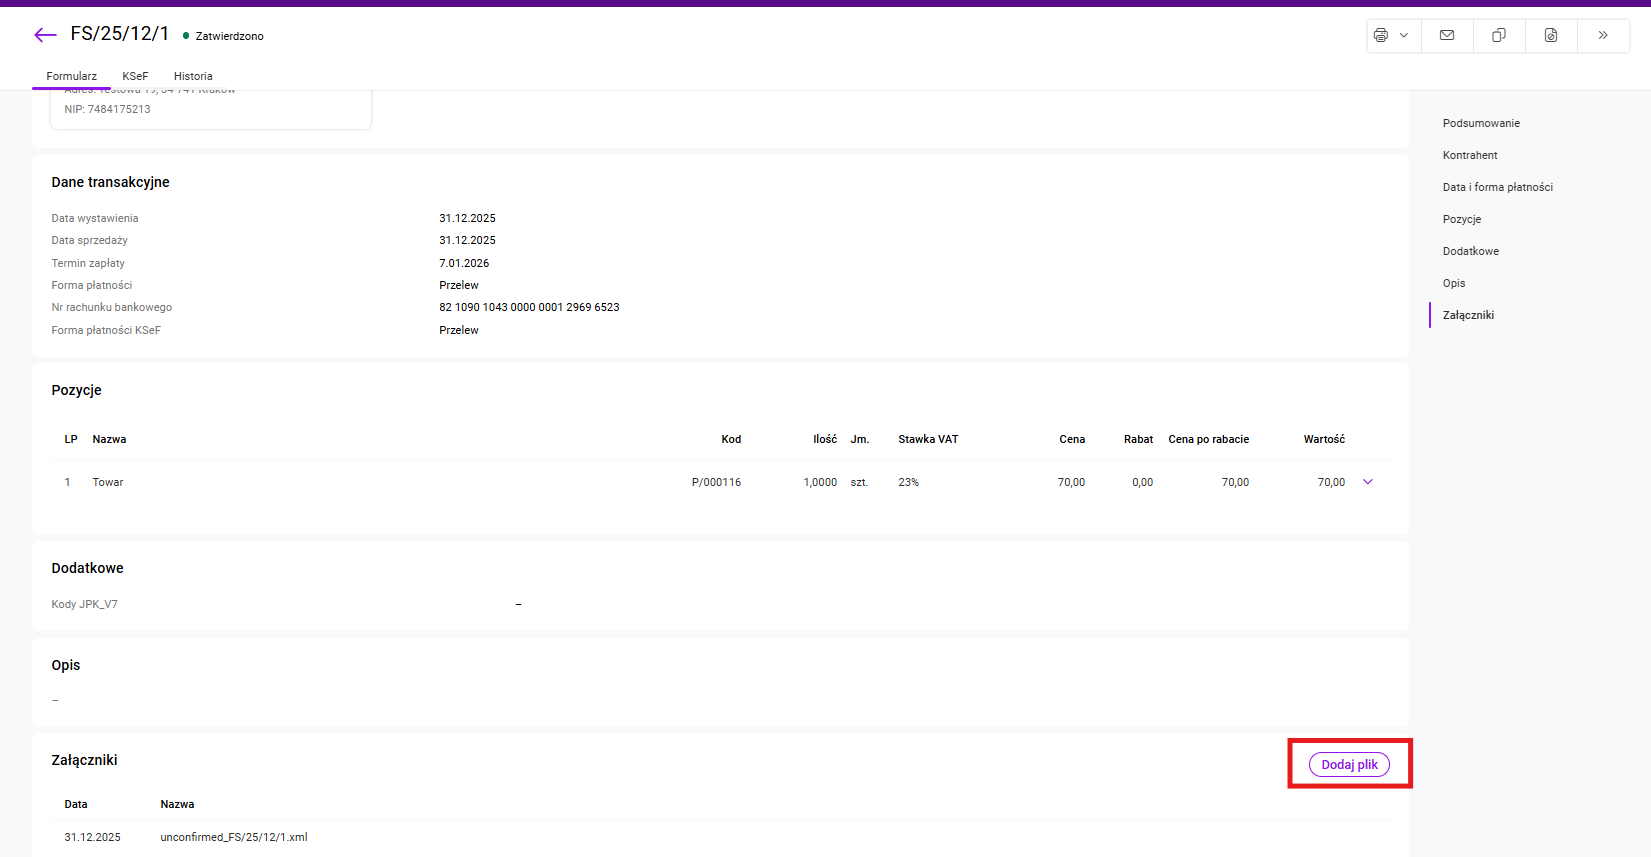Viewport: 1651px width, 857px height.
Task: Select Pozycje in the right-side navigation
Action: coord(1462,219)
